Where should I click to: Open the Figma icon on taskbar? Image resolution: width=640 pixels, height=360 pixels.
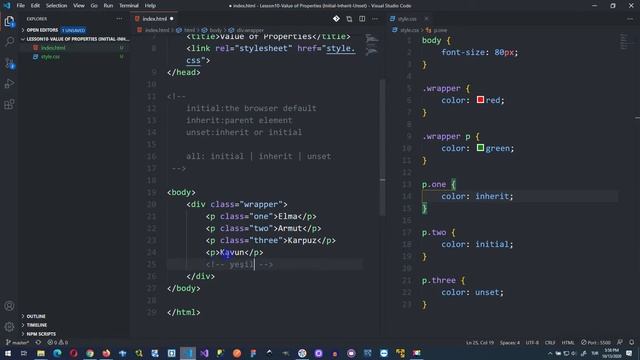click(x=253, y=353)
